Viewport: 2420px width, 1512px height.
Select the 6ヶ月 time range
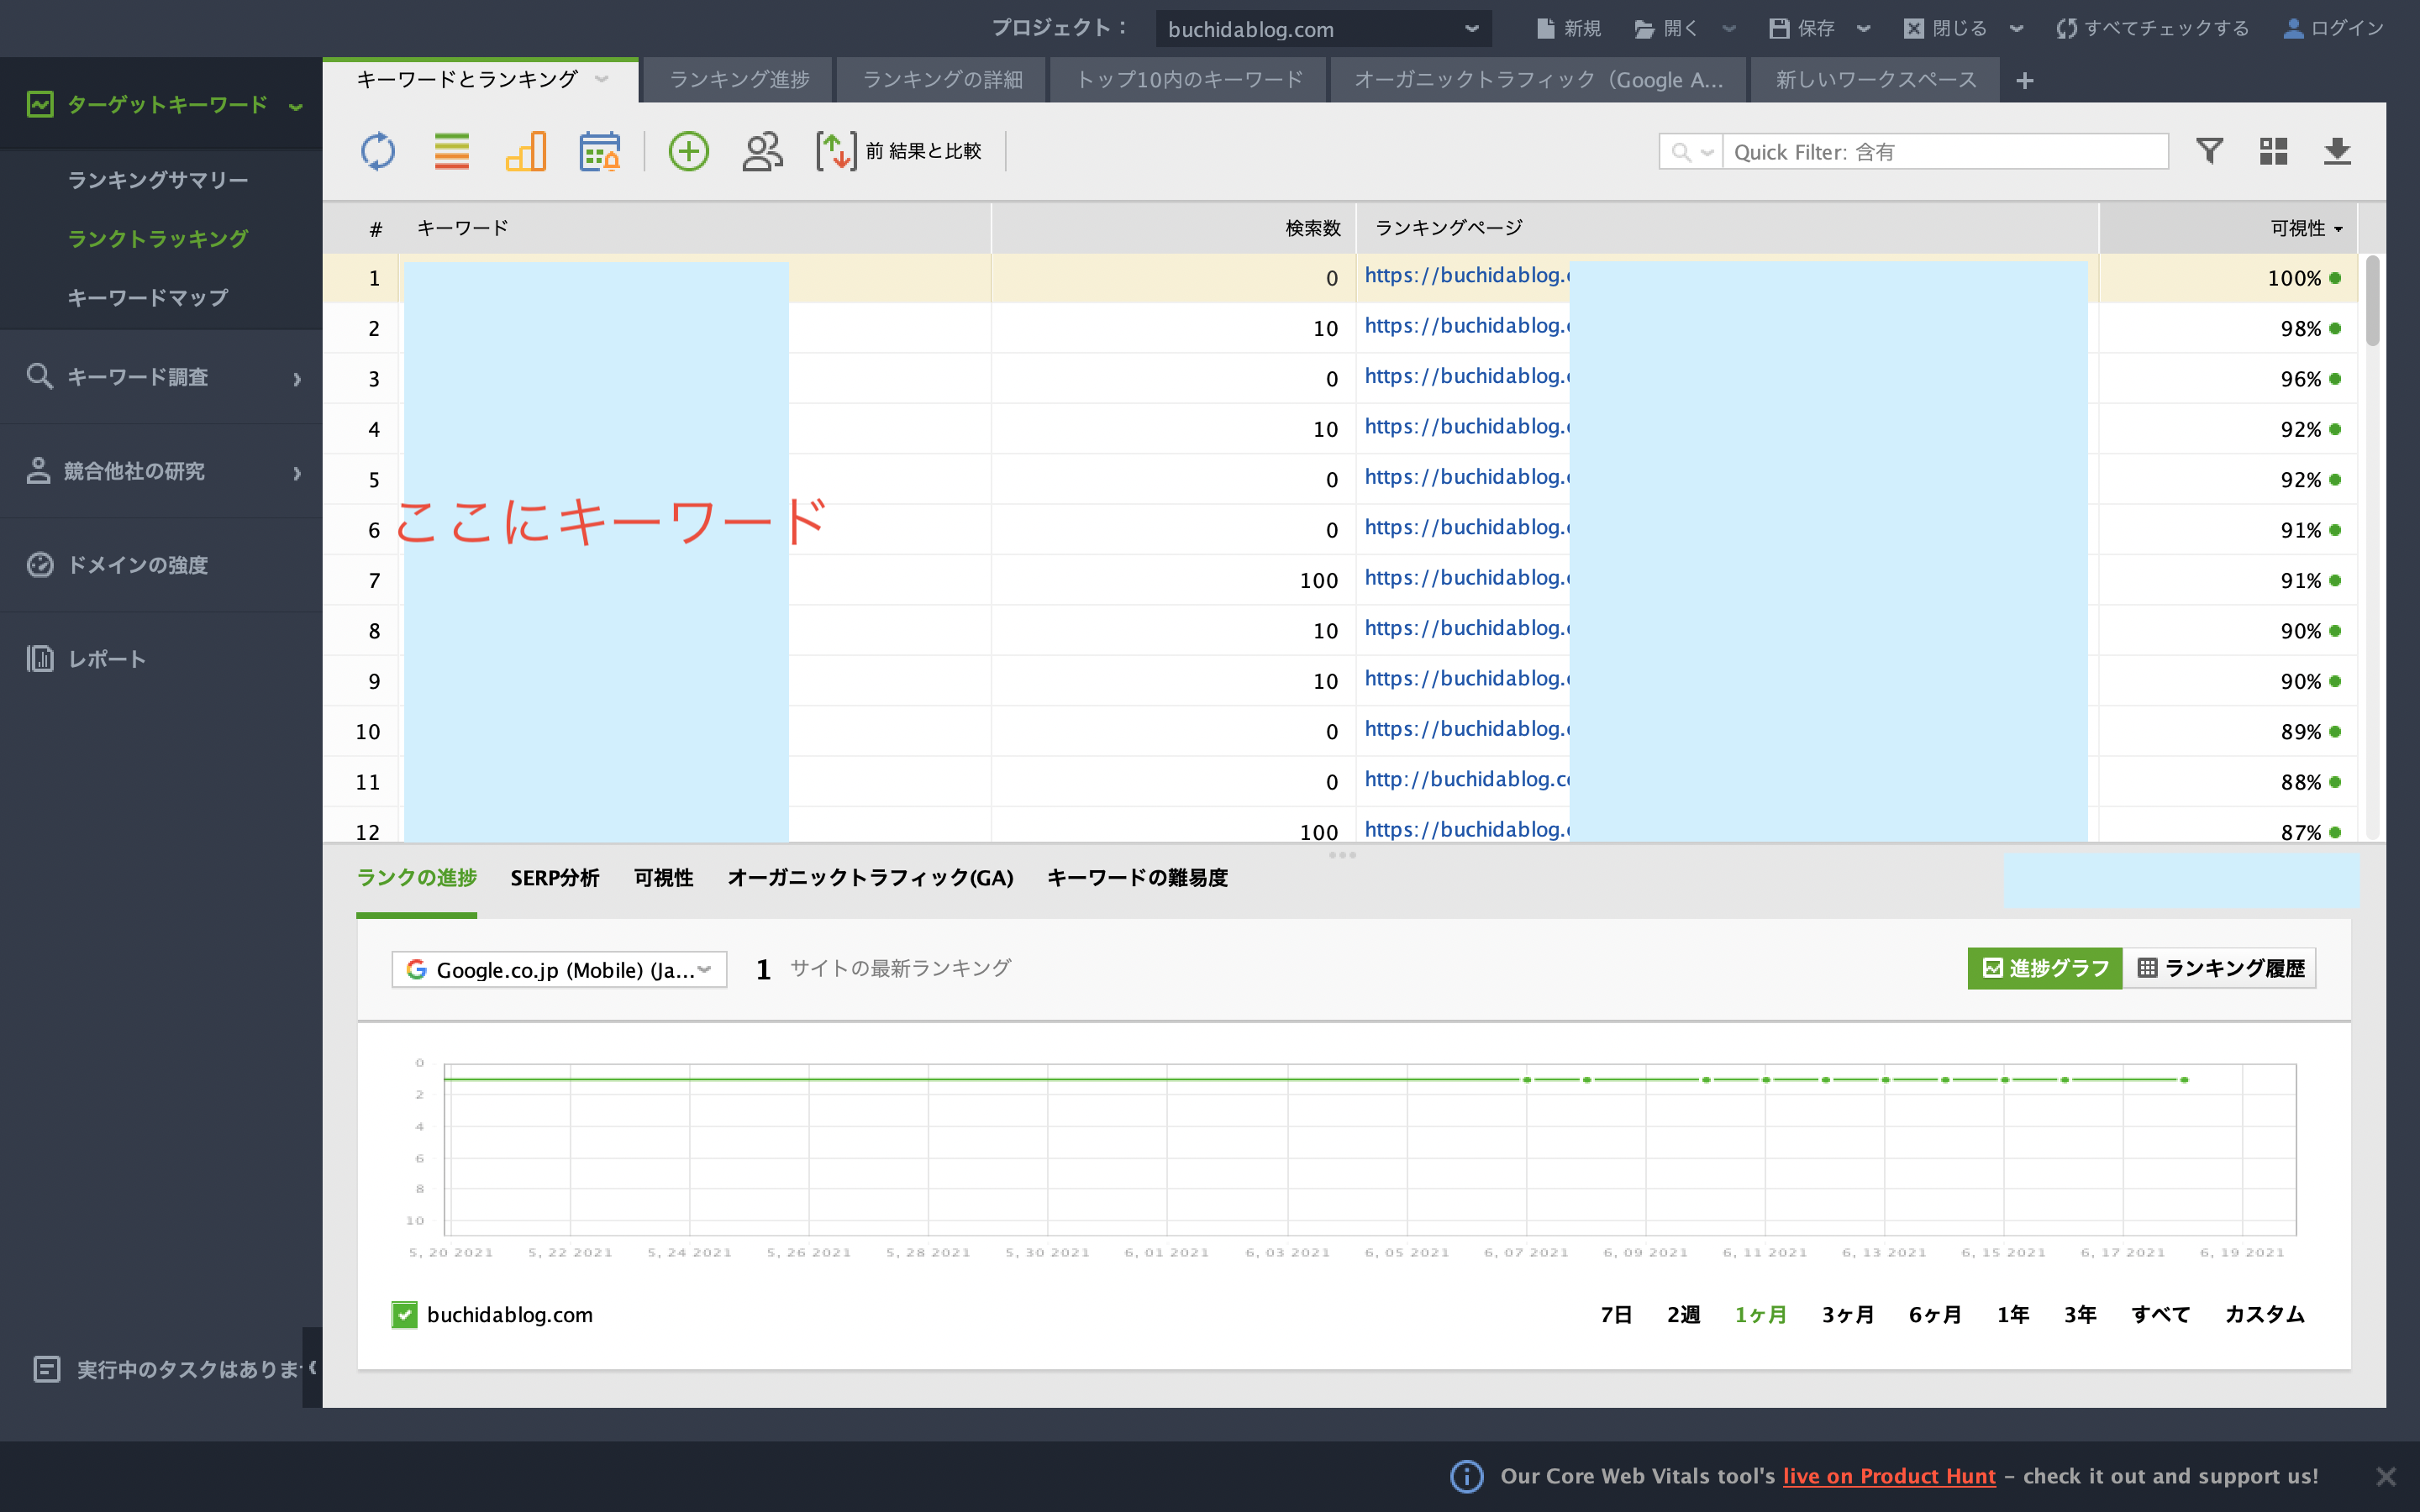1935,1314
